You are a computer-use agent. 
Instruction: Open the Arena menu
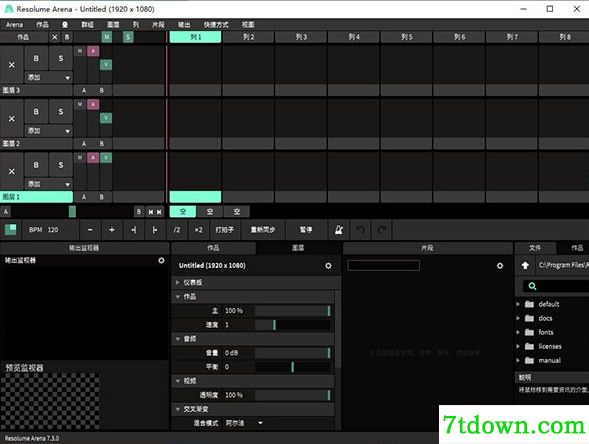coord(14,25)
